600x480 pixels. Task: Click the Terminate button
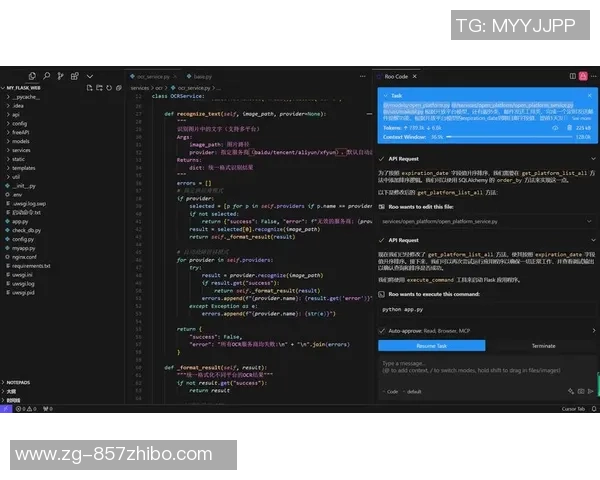[x=543, y=345]
